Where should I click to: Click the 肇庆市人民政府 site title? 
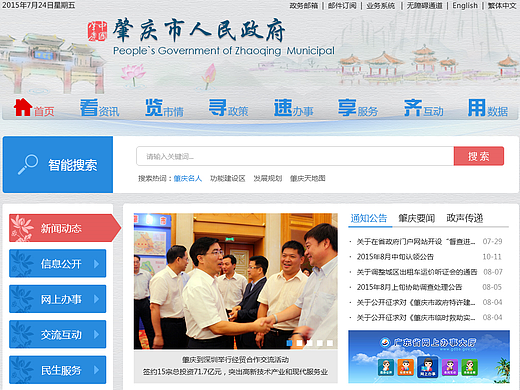[198, 30]
